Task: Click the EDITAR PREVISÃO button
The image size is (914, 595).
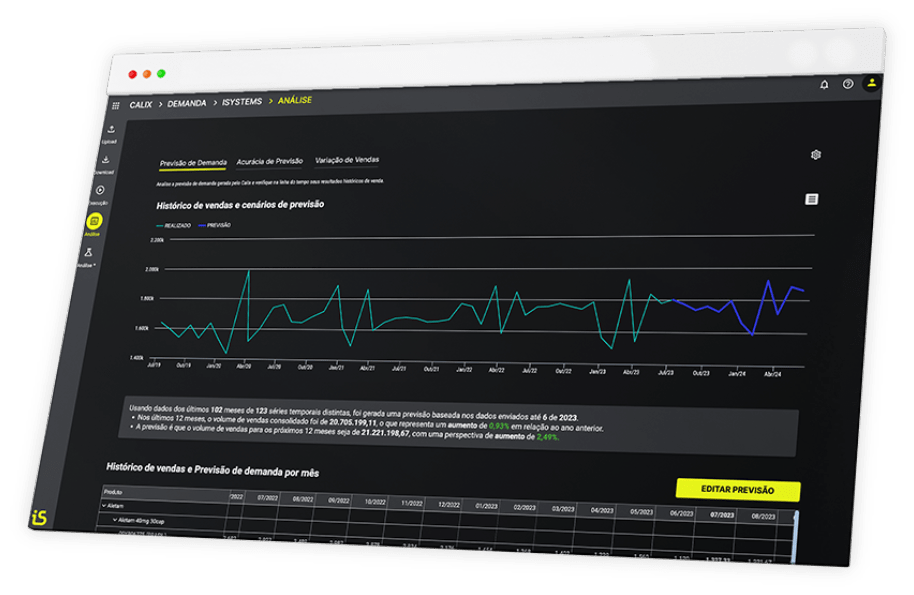Action: pyautogui.click(x=738, y=490)
